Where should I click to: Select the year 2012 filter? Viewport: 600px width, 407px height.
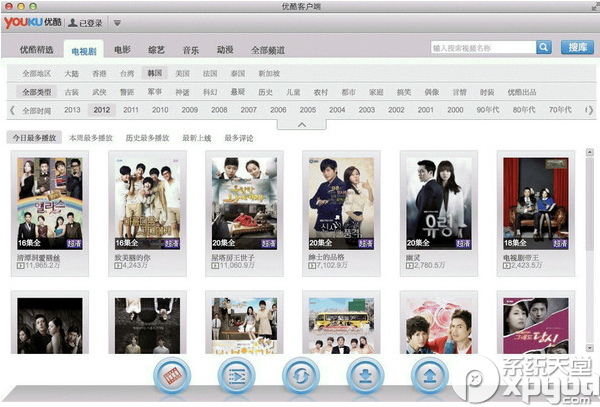point(102,110)
